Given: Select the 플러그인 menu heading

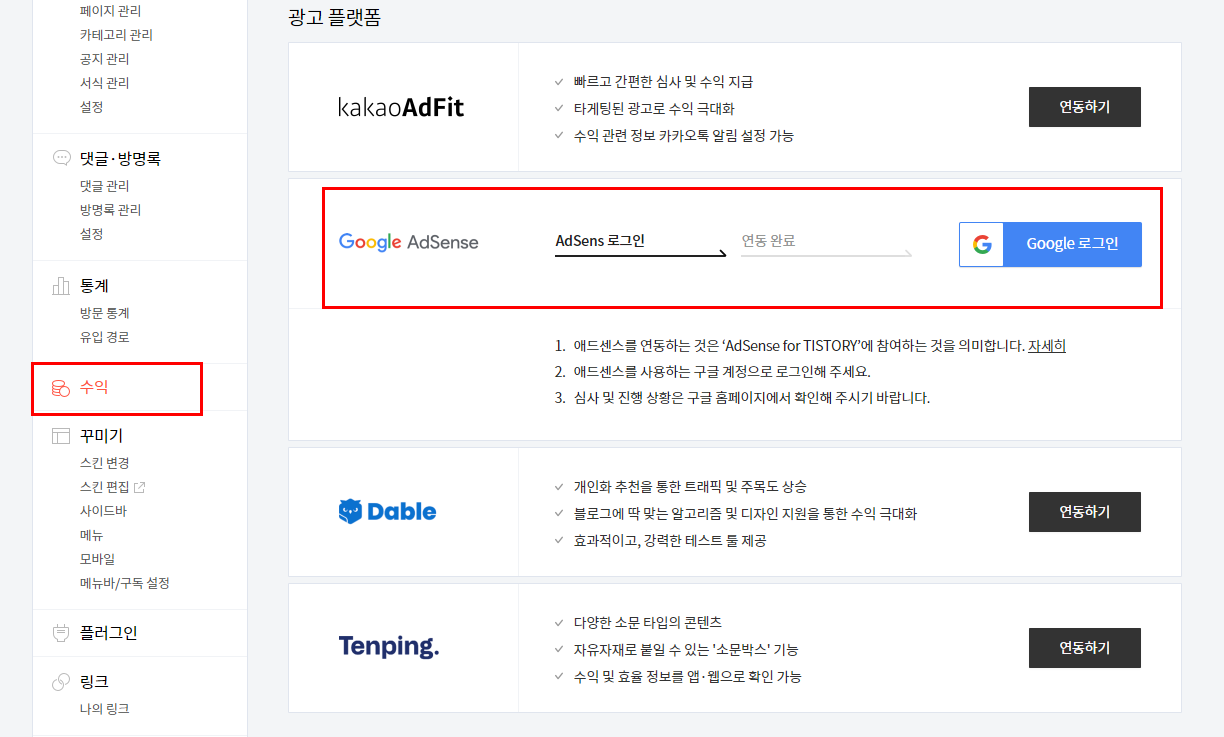Looking at the screenshot, I should pos(108,633).
